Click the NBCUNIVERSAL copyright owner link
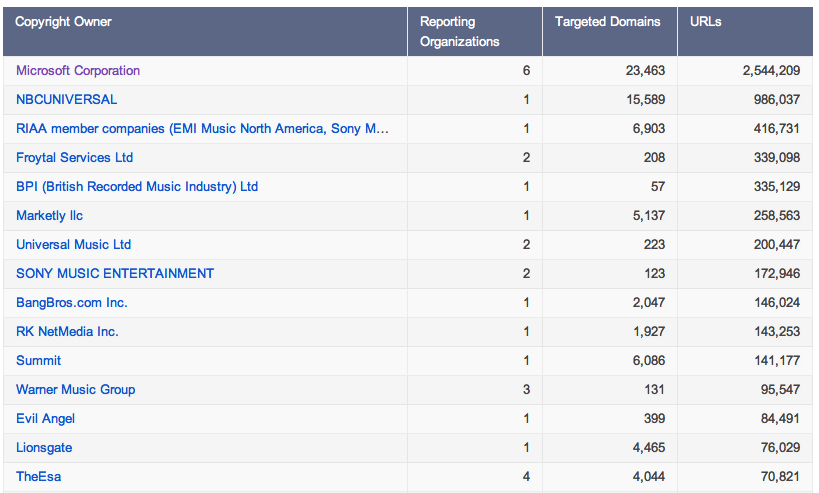Viewport: 819px width, 493px height. pyautogui.click(x=67, y=100)
